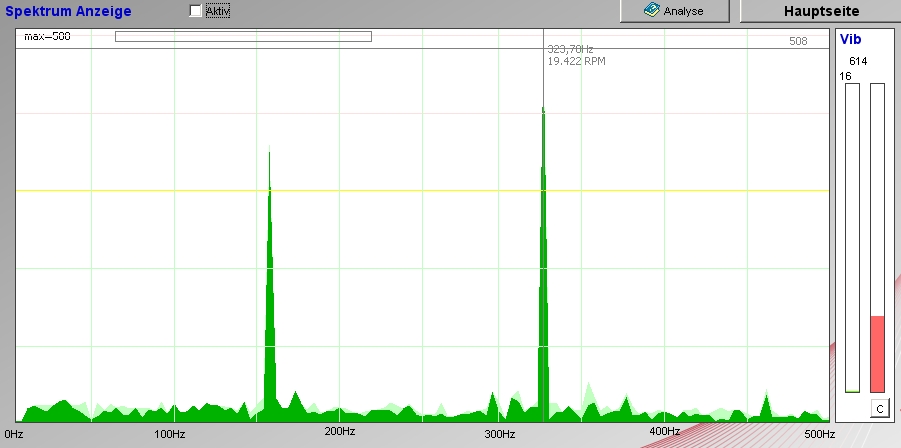Click the left vibration meter bar

point(852,238)
